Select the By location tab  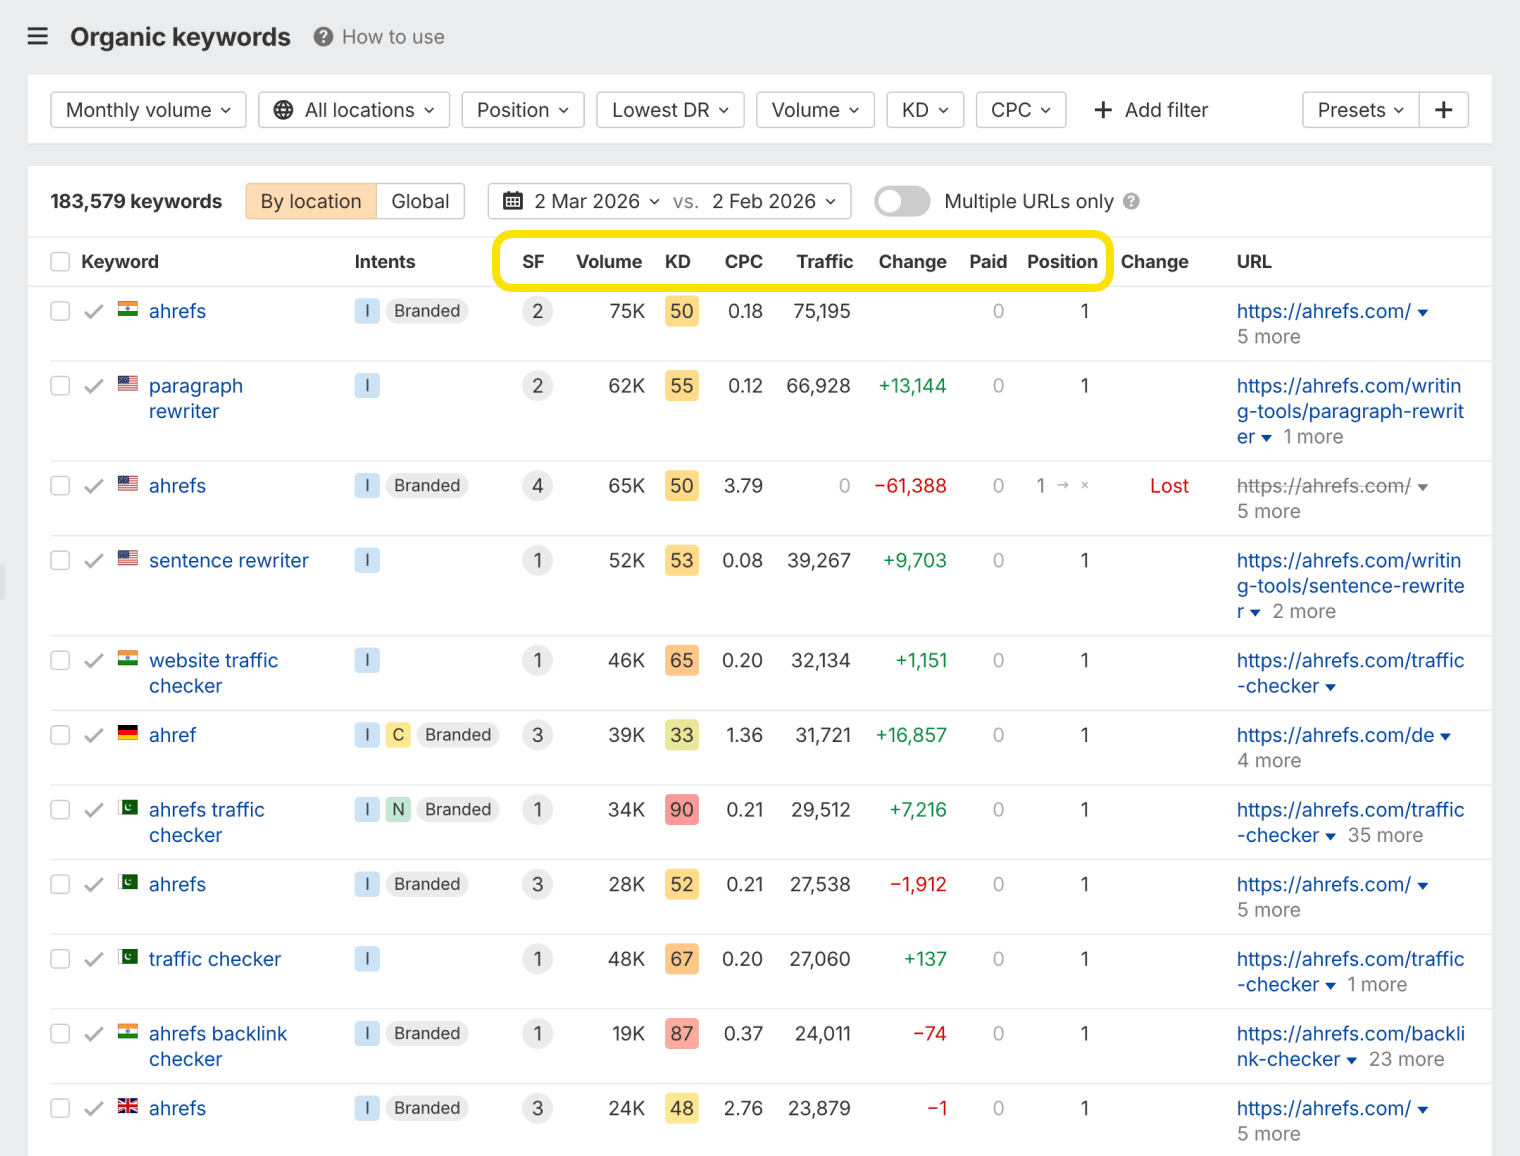[x=310, y=201]
